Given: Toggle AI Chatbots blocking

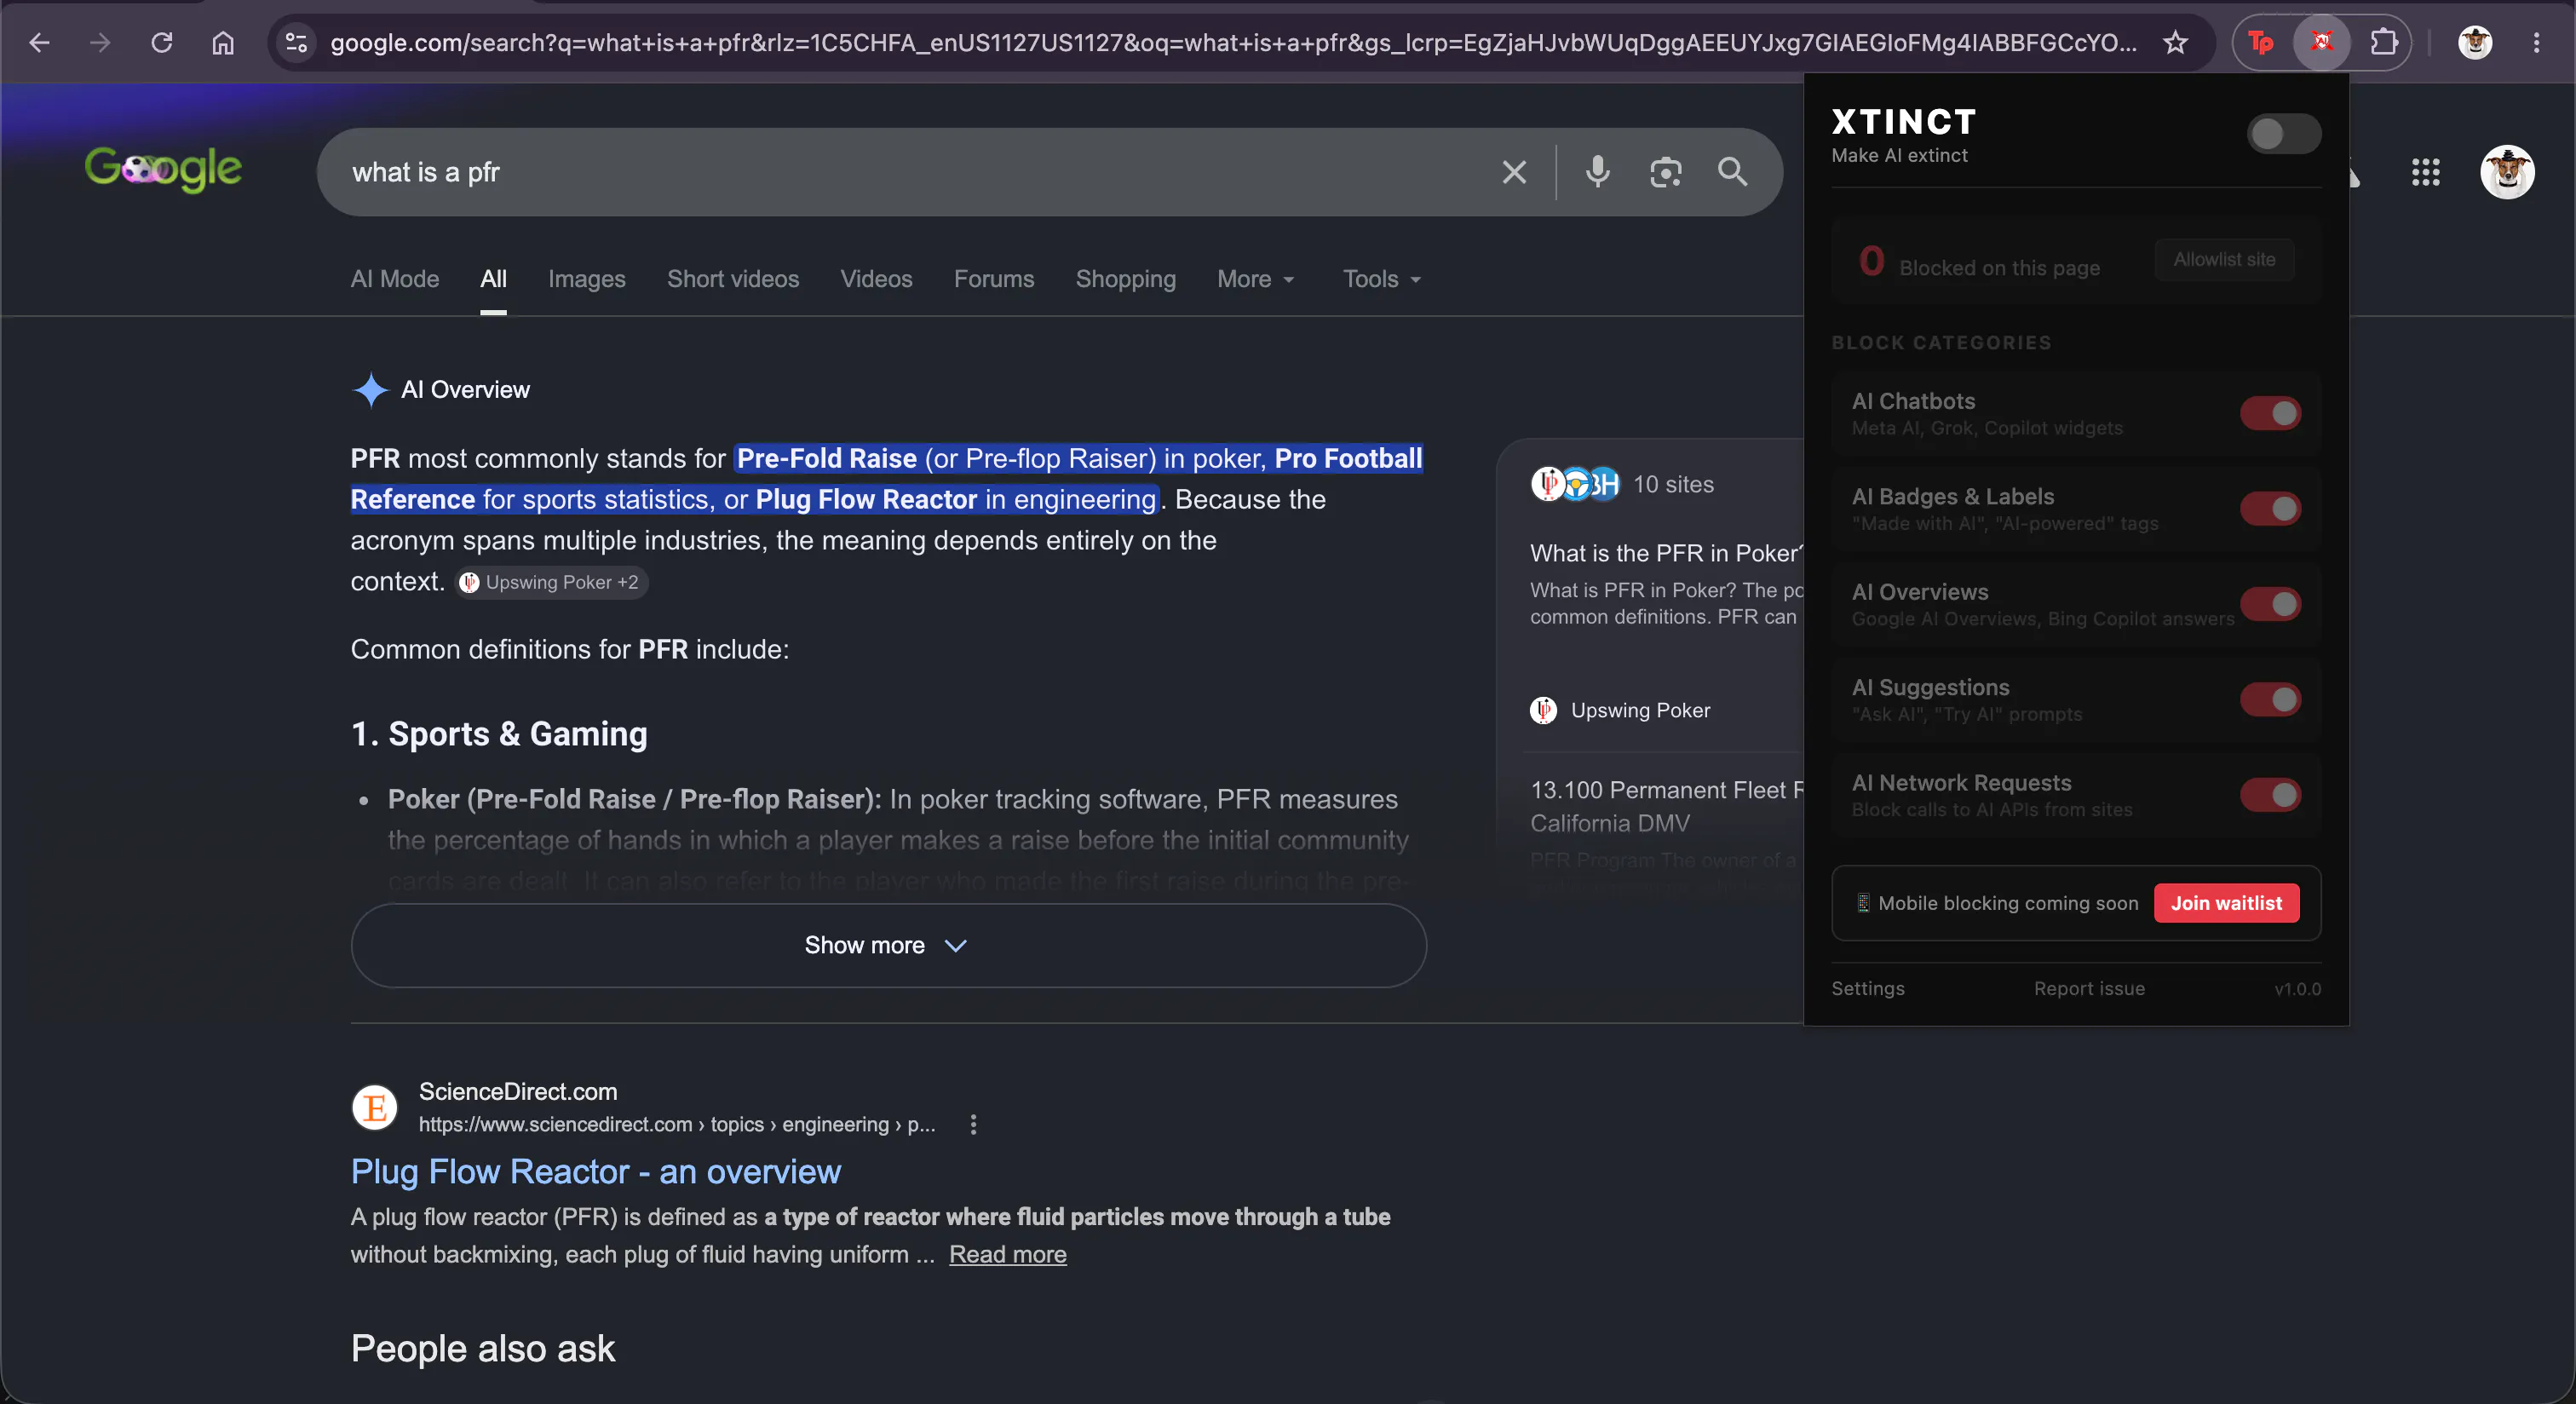Looking at the screenshot, I should (x=2270, y=413).
